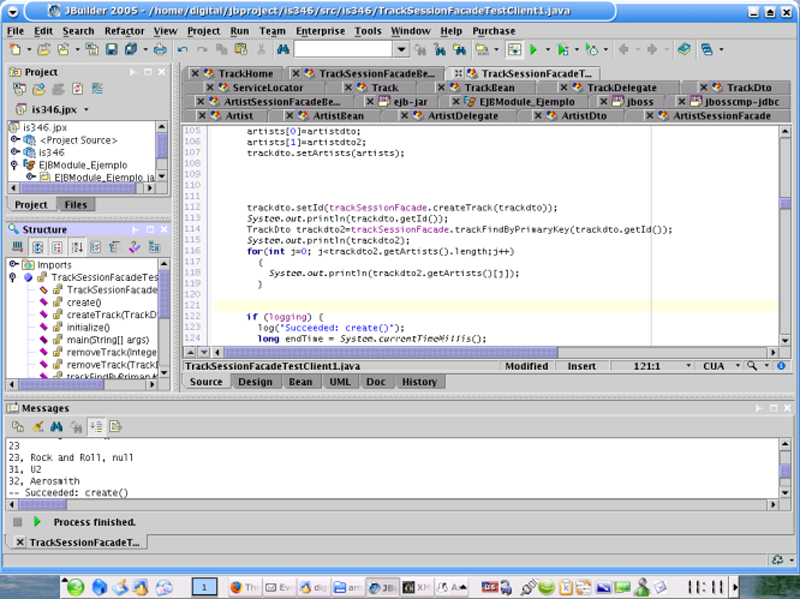Open the Refactor menu

(124, 31)
